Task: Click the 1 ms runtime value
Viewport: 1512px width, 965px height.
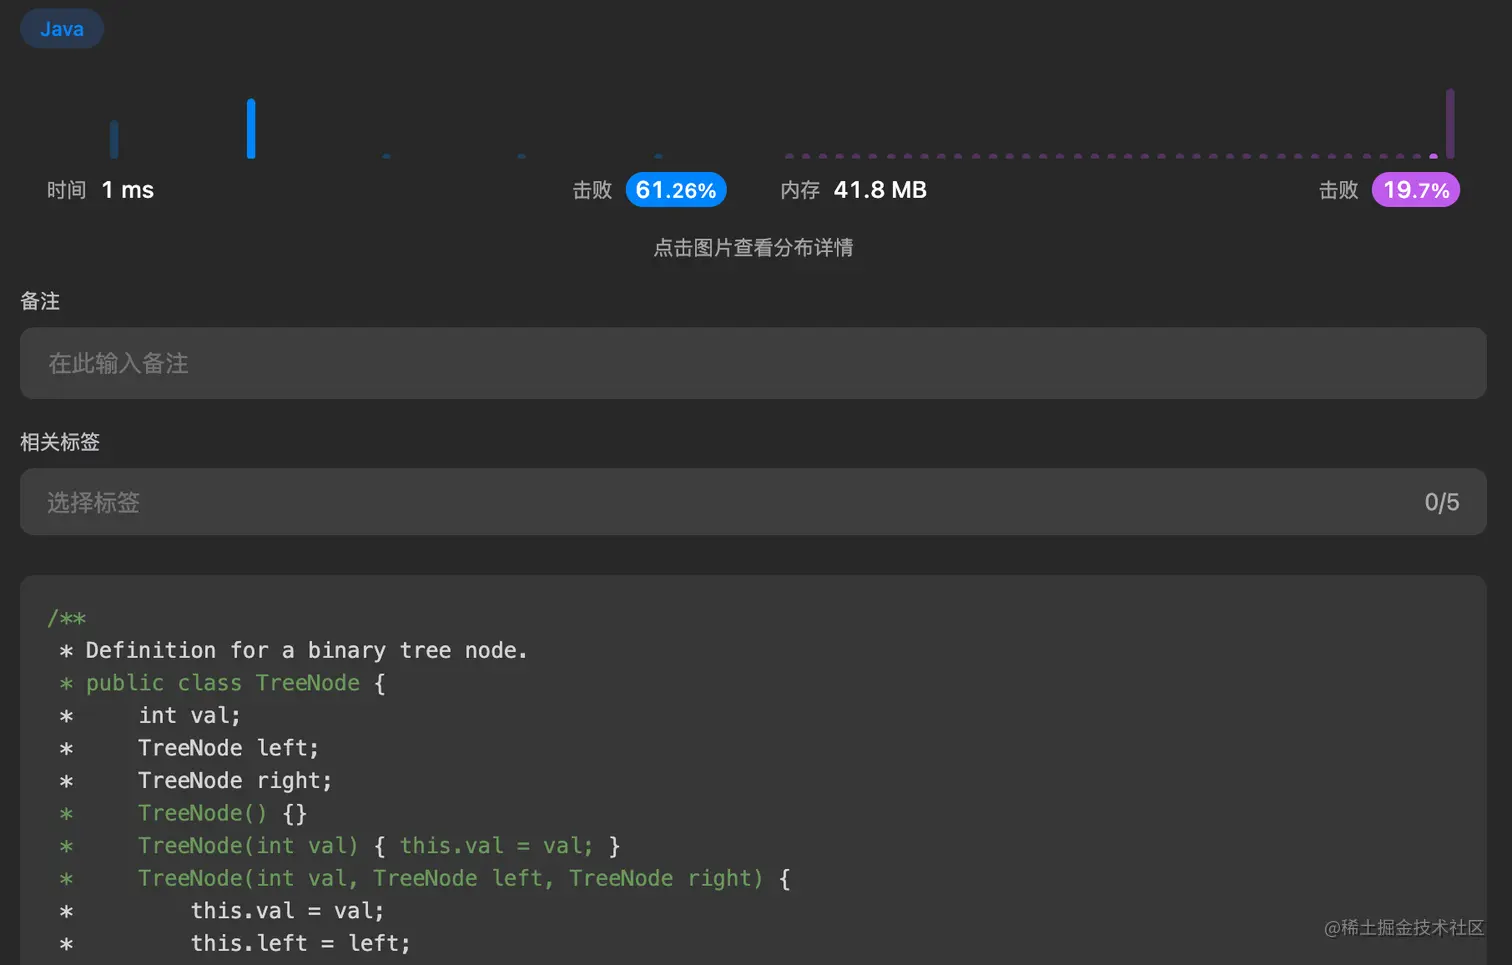Action: 128,190
